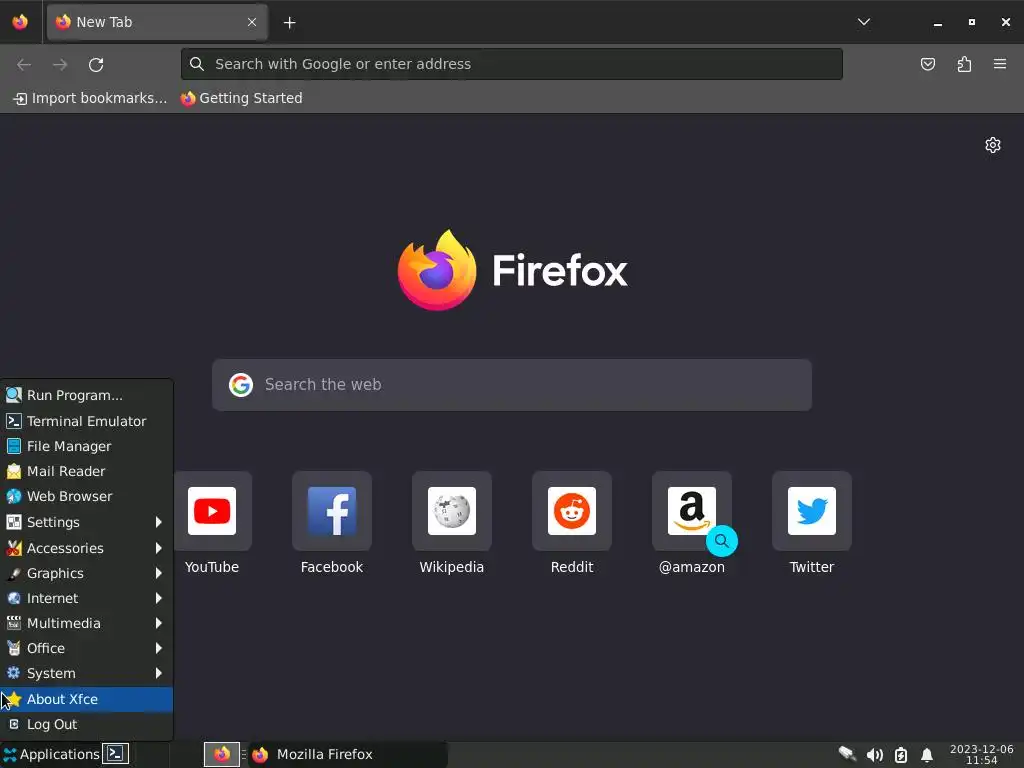The width and height of the screenshot is (1024, 768).
Task: Open new tab page personalize gear
Action: point(993,145)
